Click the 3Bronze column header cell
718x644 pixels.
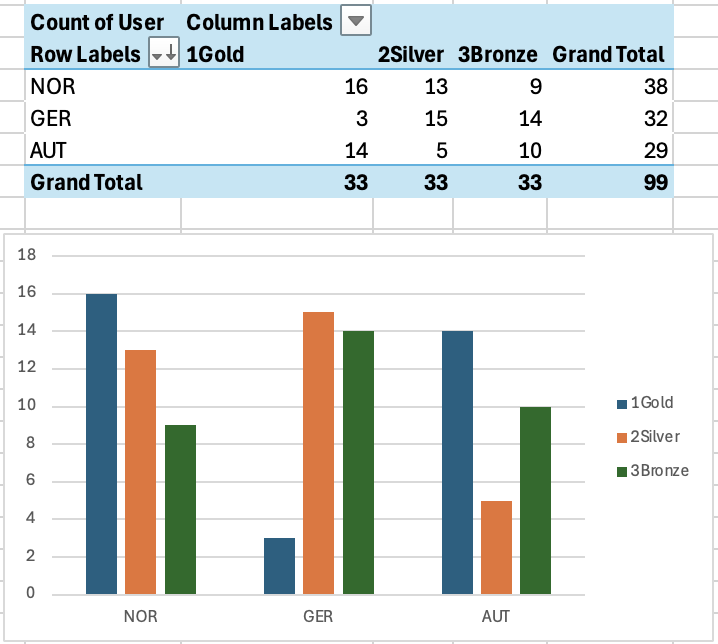click(498, 55)
